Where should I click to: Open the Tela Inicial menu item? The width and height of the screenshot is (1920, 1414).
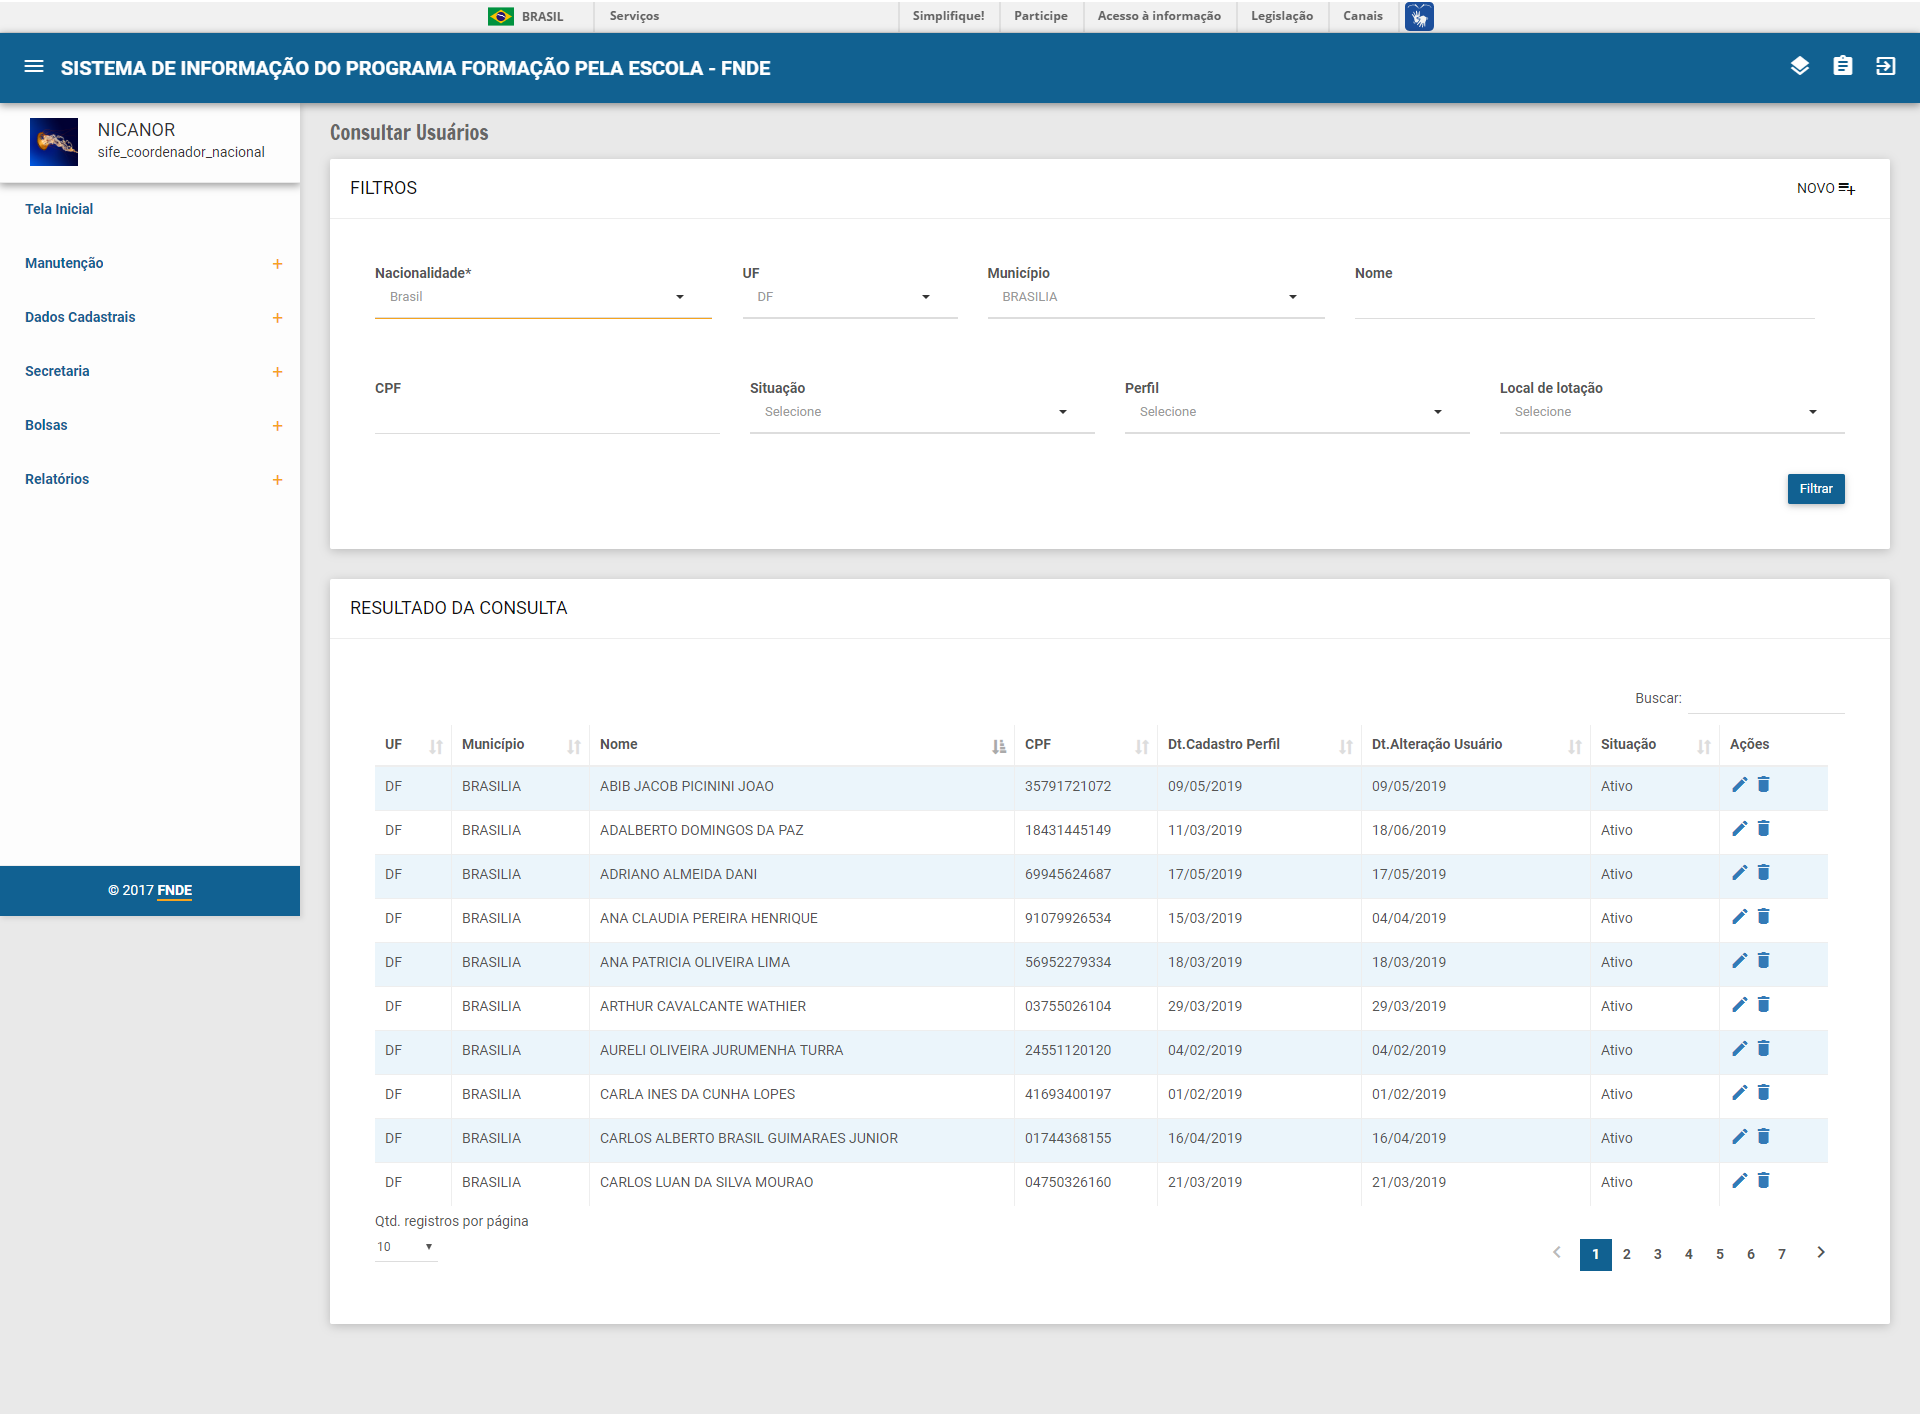59,209
